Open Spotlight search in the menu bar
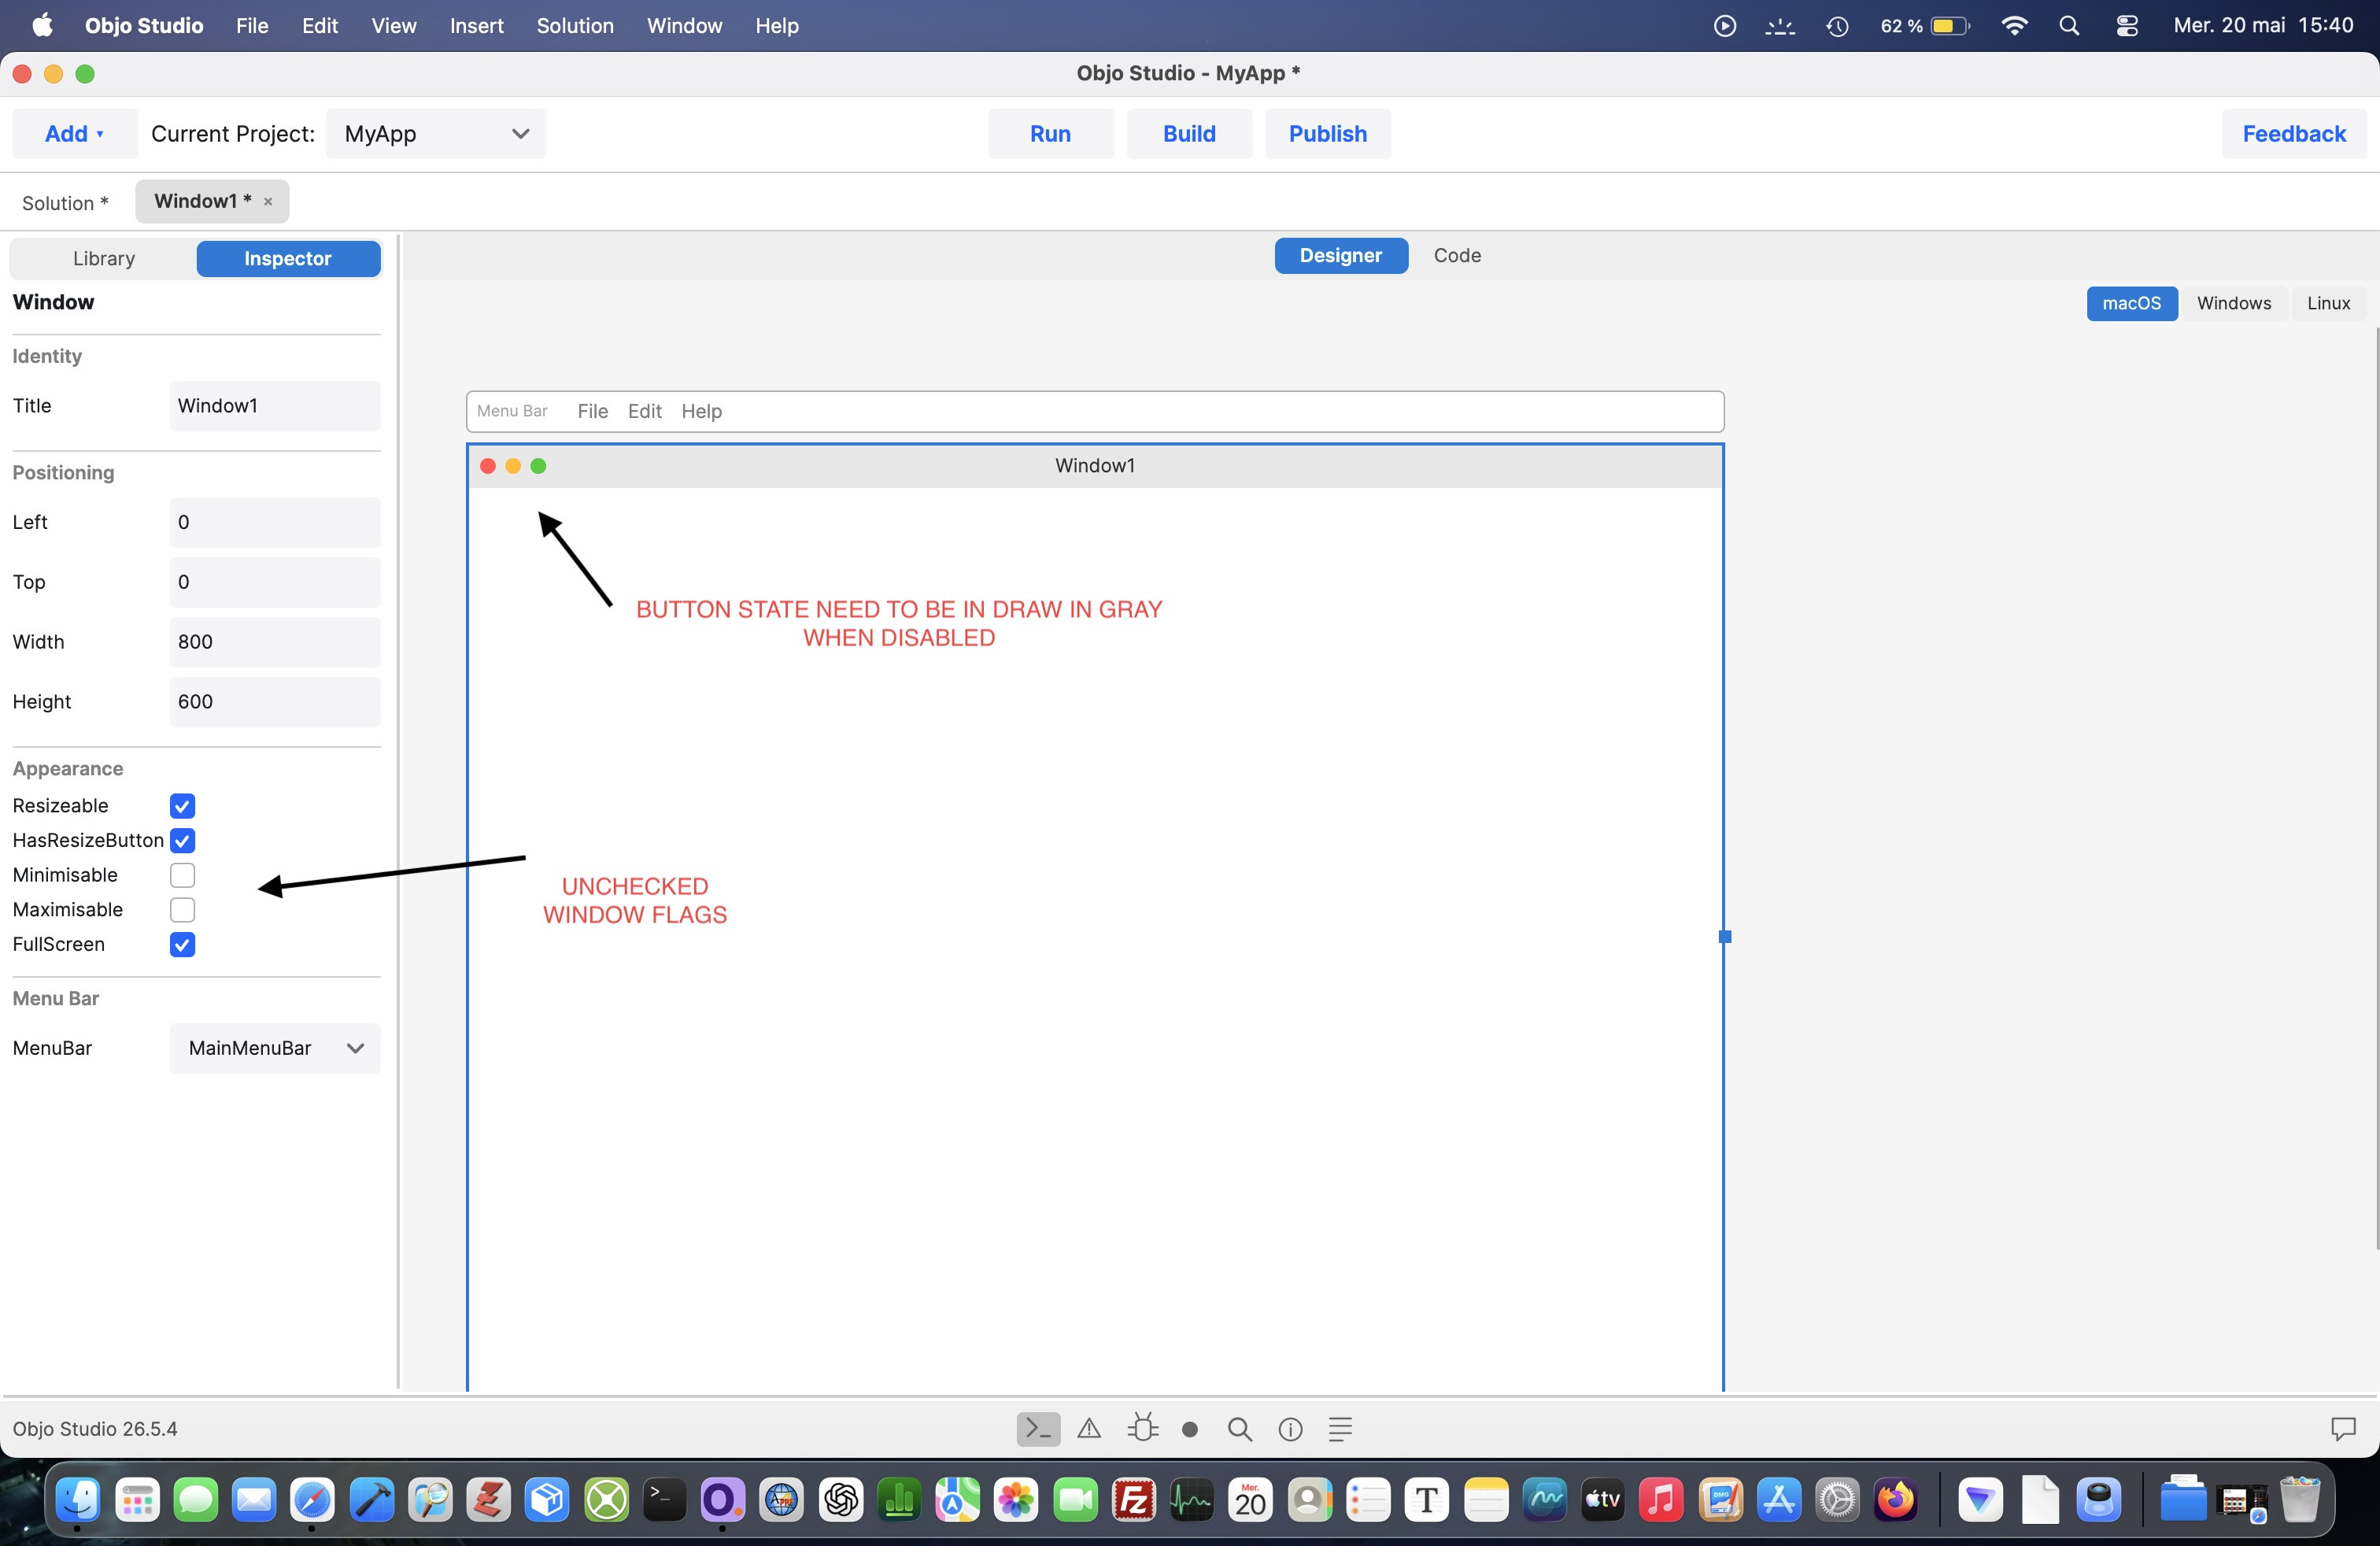This screenshot has height=1546, width=2380. [2069, 26]
